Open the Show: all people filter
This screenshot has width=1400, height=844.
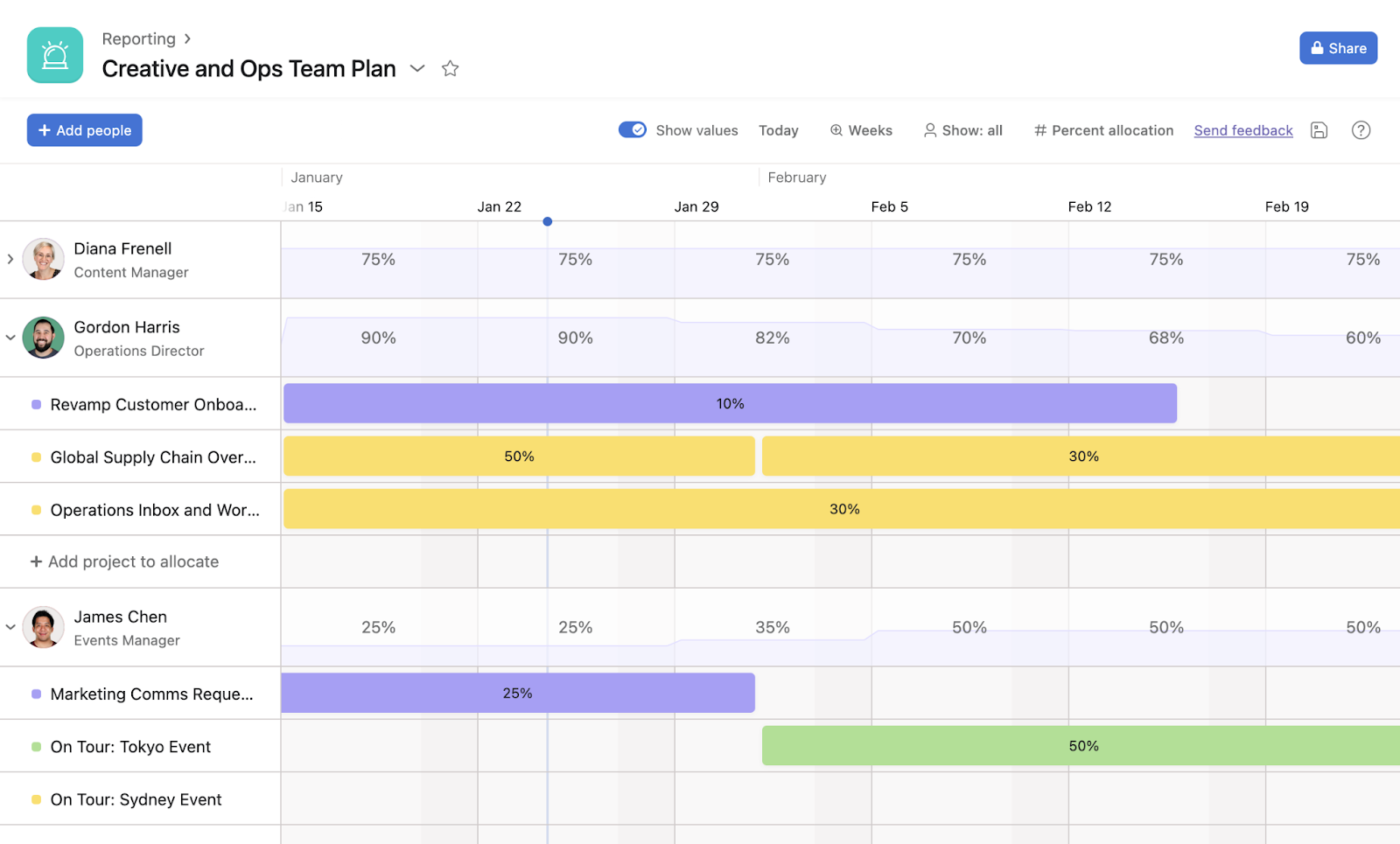click(962, 130)
